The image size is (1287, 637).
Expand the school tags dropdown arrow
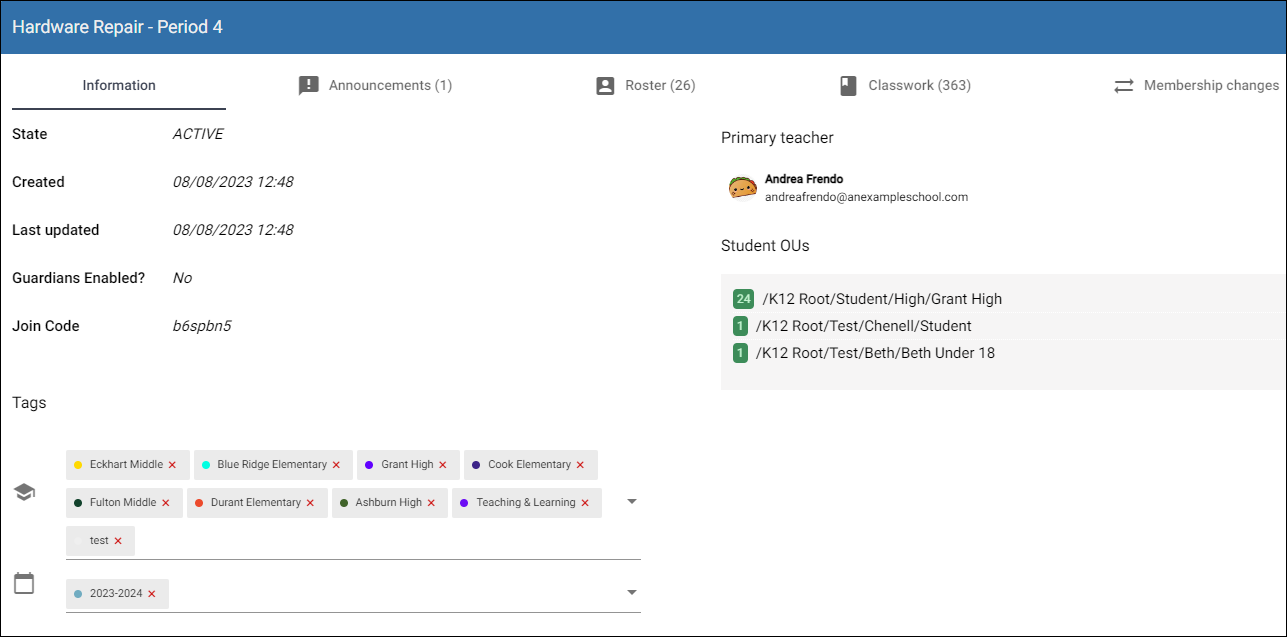[x=631, y=501]
